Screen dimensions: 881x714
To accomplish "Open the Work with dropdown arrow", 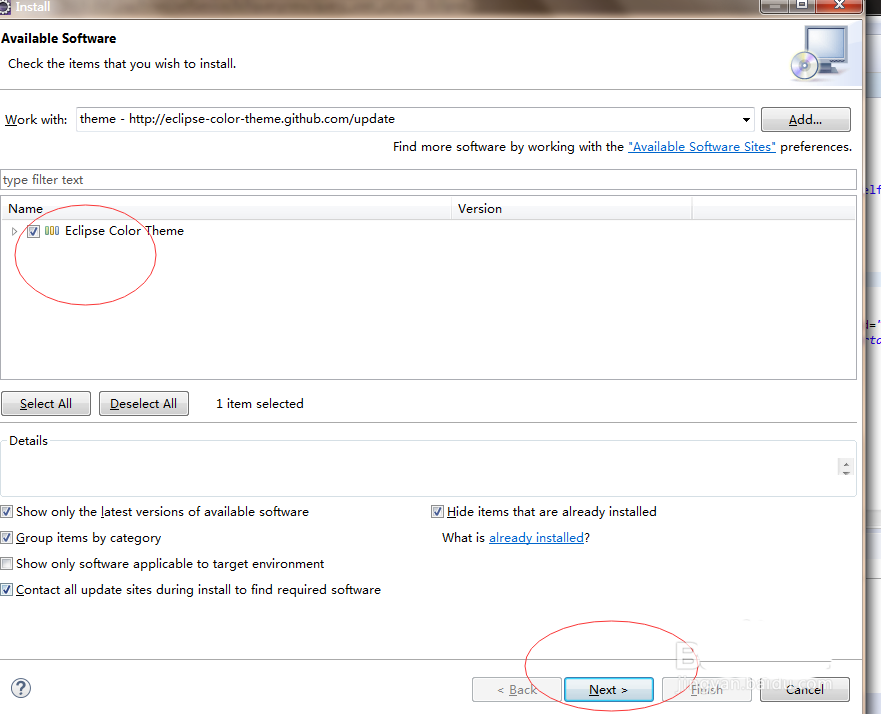I will 746,120.
